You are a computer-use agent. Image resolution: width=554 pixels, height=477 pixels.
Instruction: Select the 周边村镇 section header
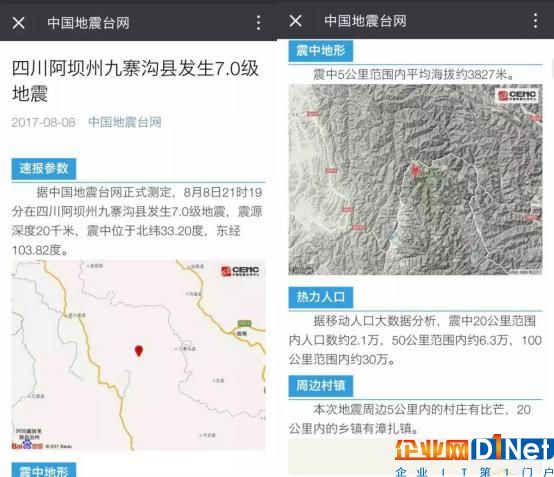tap(320, 385)
